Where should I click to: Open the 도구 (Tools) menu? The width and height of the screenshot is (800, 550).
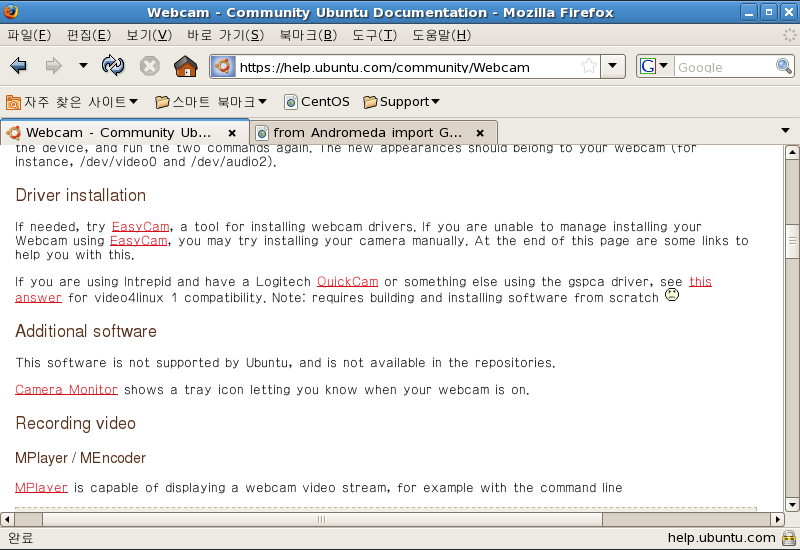[374, 35]
